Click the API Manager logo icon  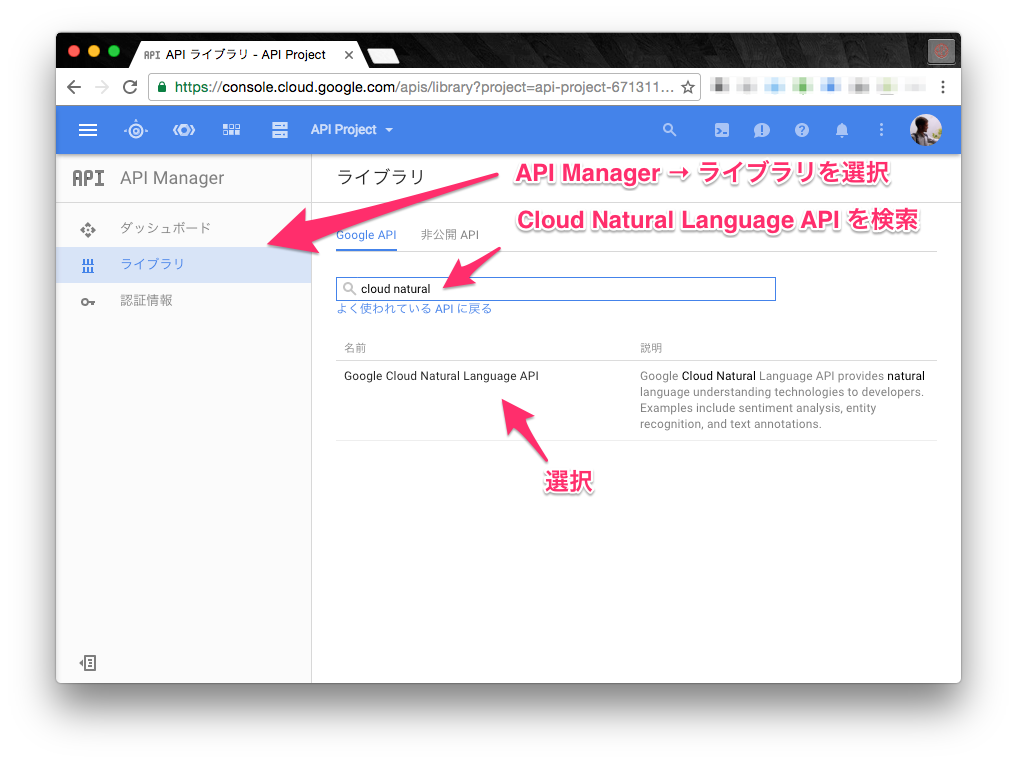click(88, 178)
